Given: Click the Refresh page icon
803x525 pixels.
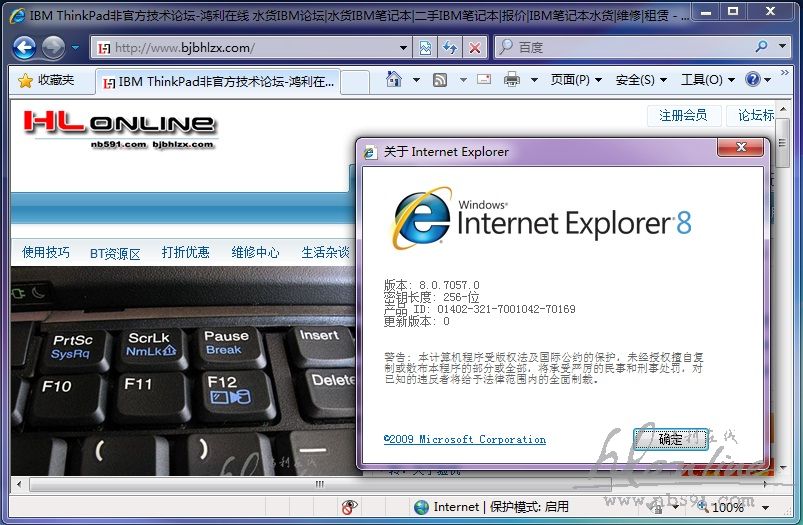Looking at the screenshot, I should [x=450, y=47].
